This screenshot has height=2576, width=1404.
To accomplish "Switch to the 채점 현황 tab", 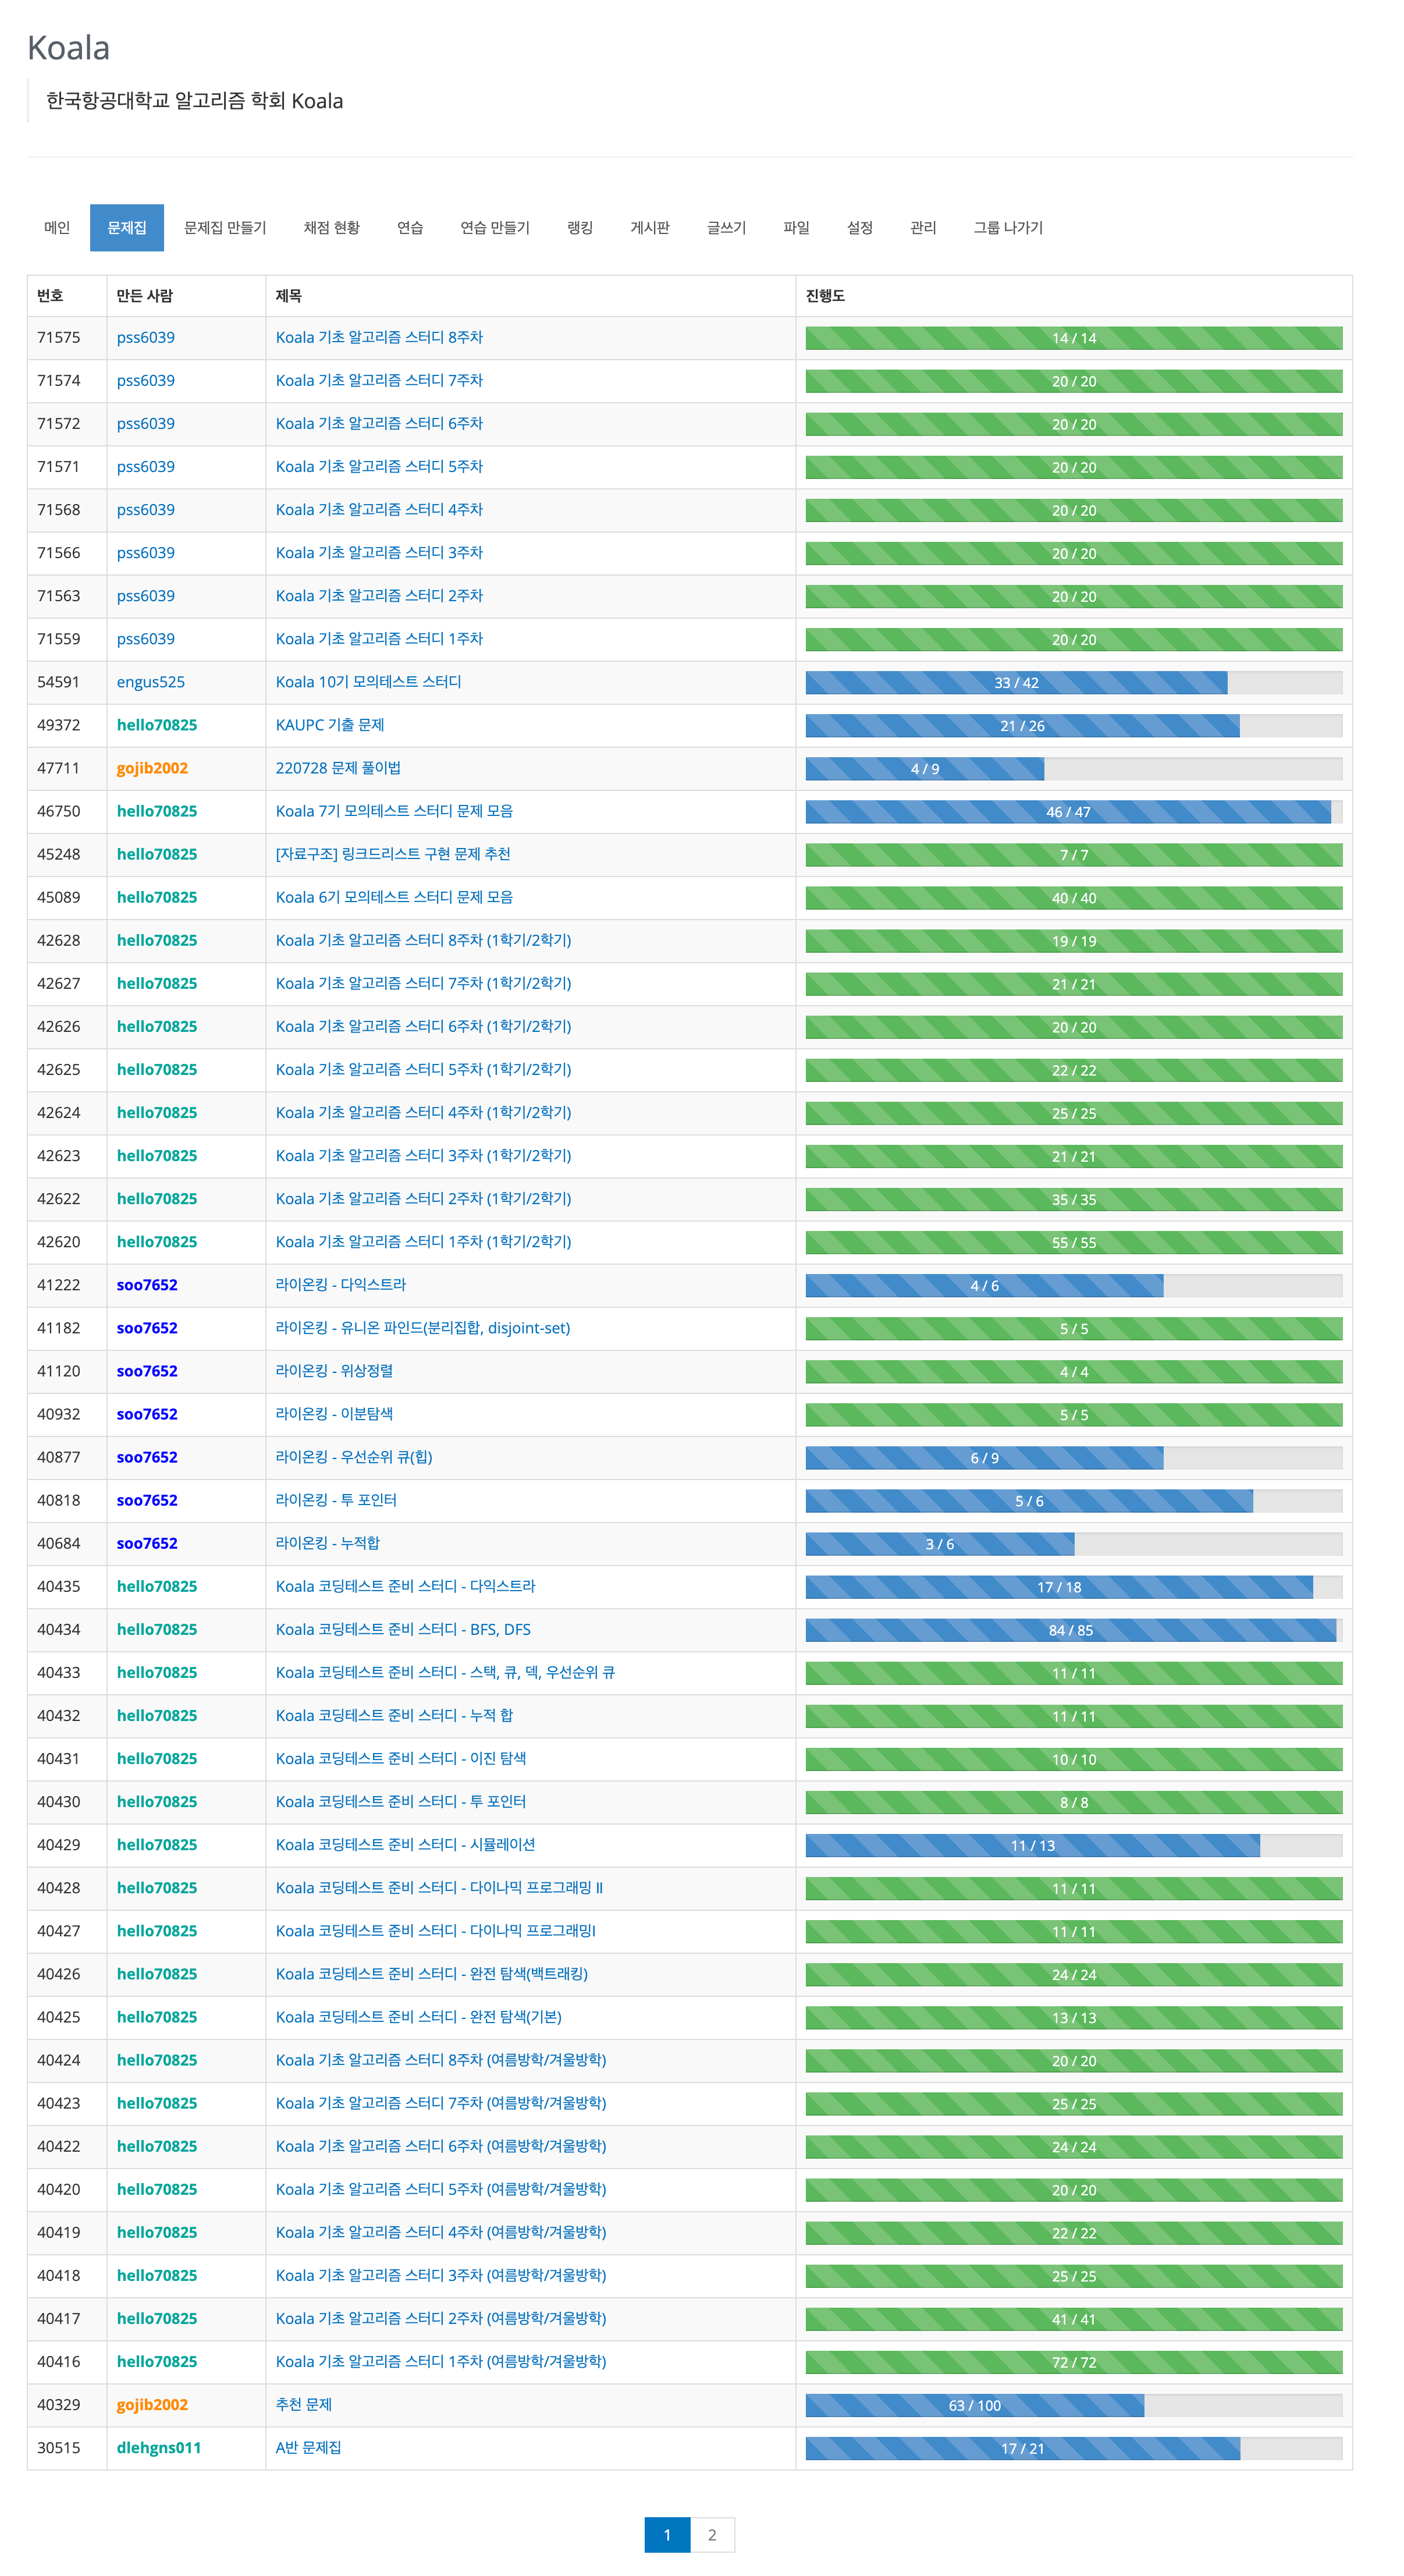I will [332, 228].
